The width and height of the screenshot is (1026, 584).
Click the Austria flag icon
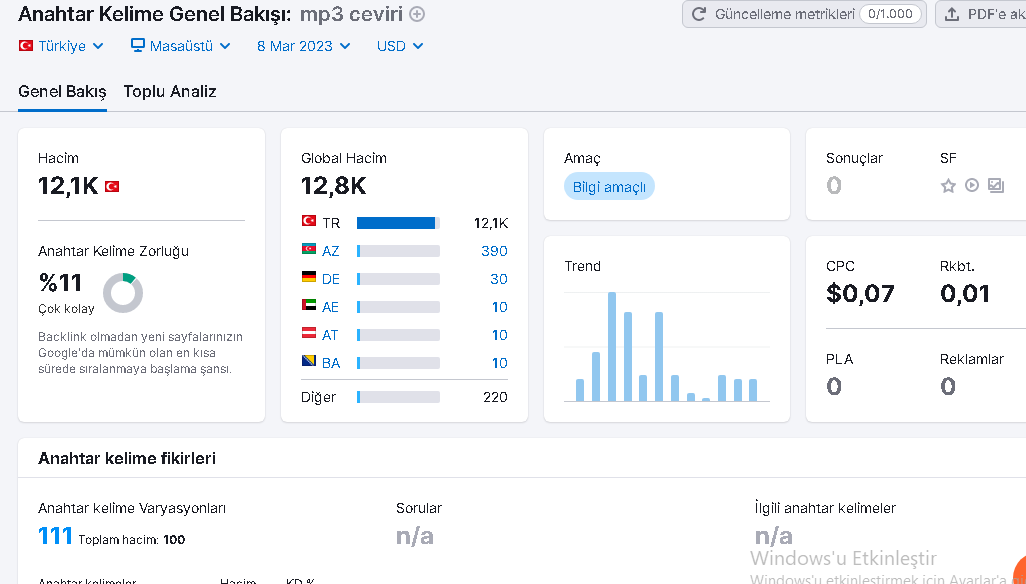pyautogui.click(x=309, y=333)
